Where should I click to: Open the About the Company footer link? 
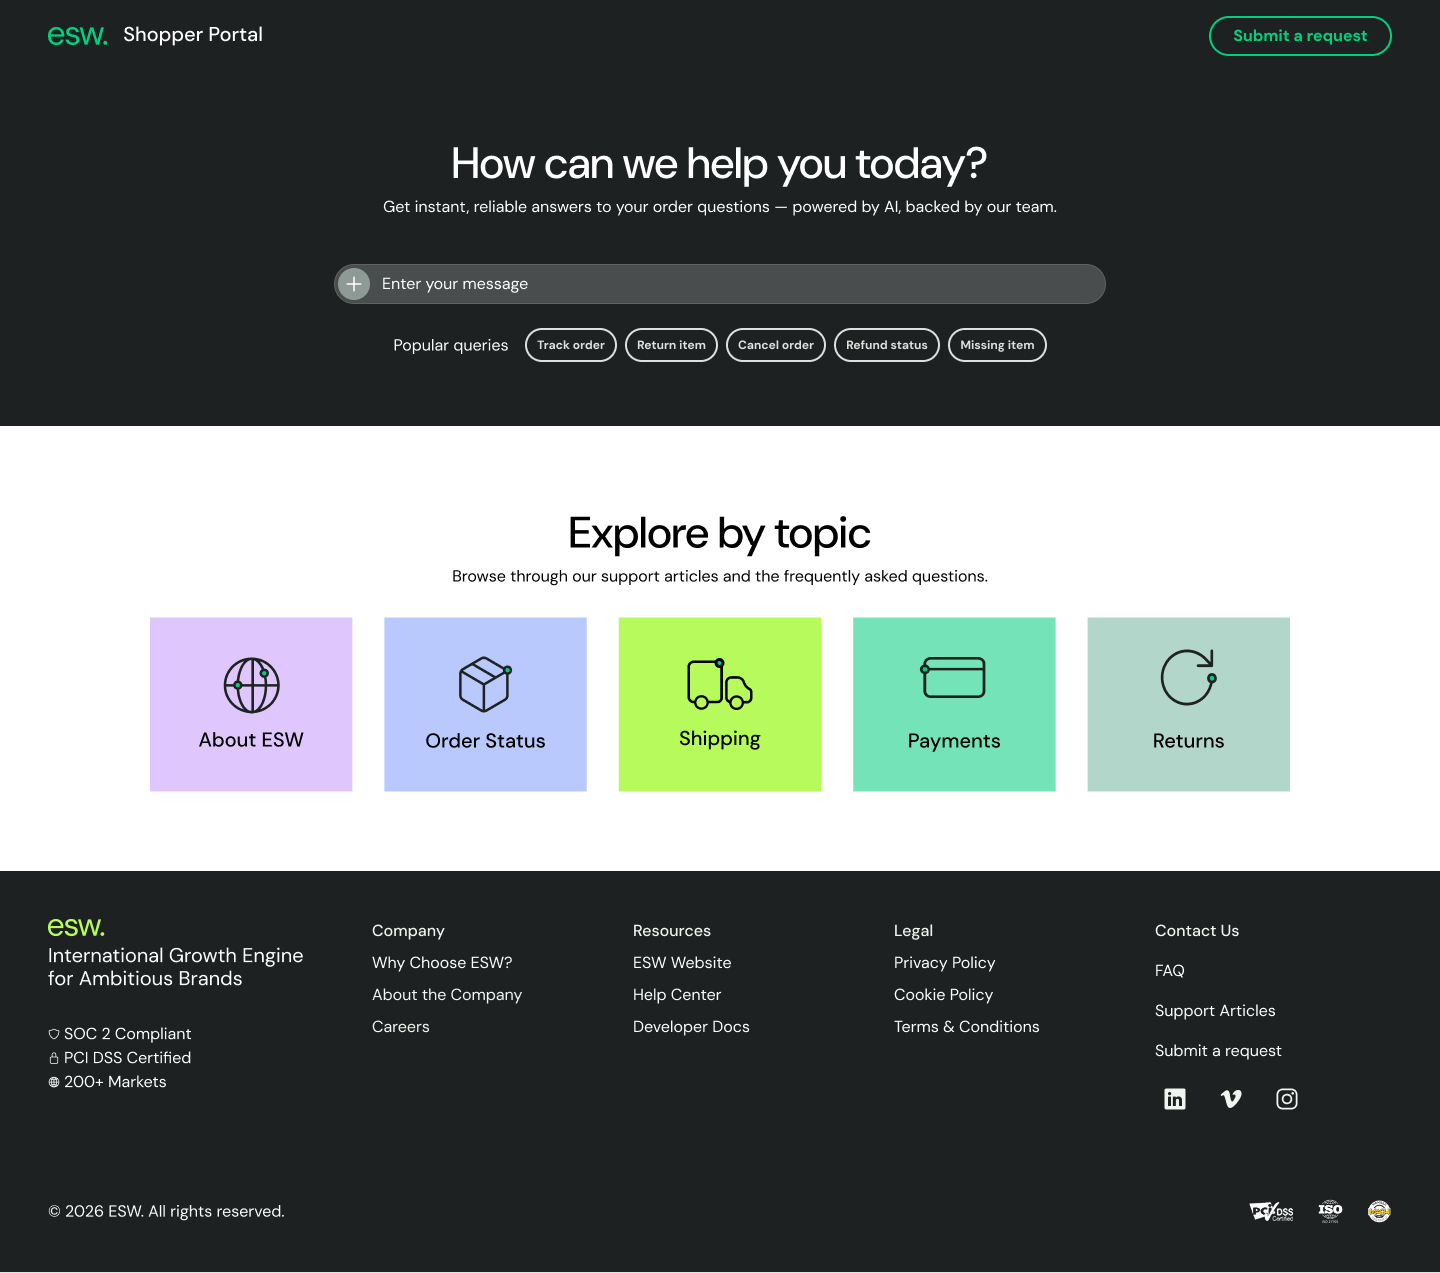point(447,995)
